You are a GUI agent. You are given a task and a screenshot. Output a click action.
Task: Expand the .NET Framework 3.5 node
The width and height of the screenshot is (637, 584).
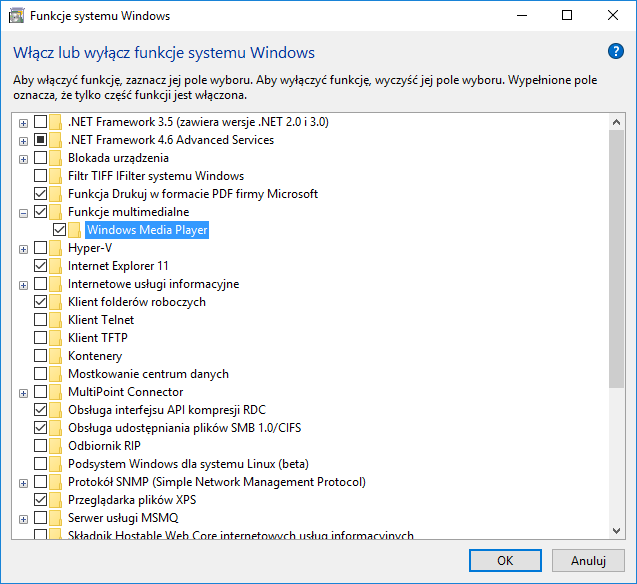[24, 123]
